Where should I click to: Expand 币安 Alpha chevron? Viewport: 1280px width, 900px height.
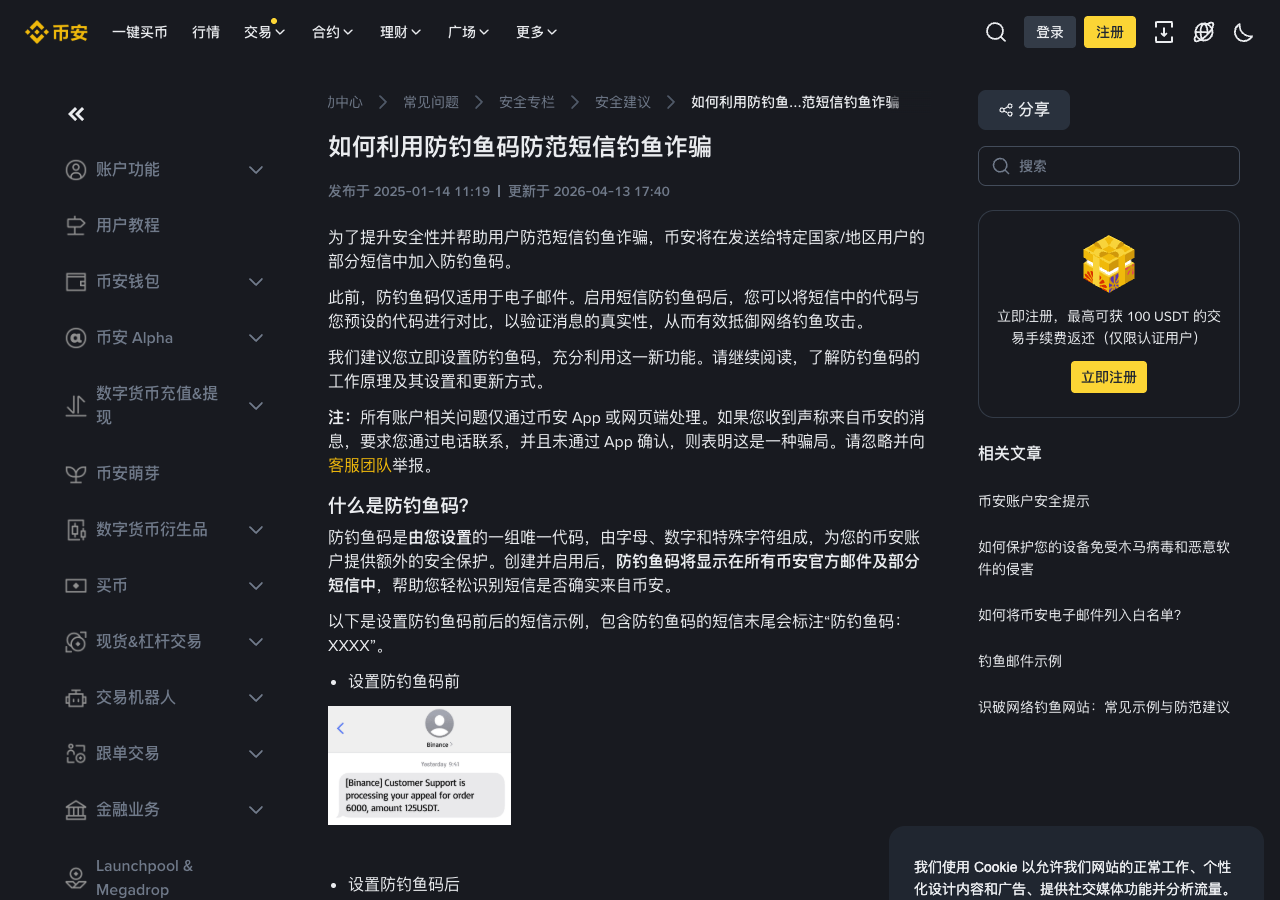256,338
